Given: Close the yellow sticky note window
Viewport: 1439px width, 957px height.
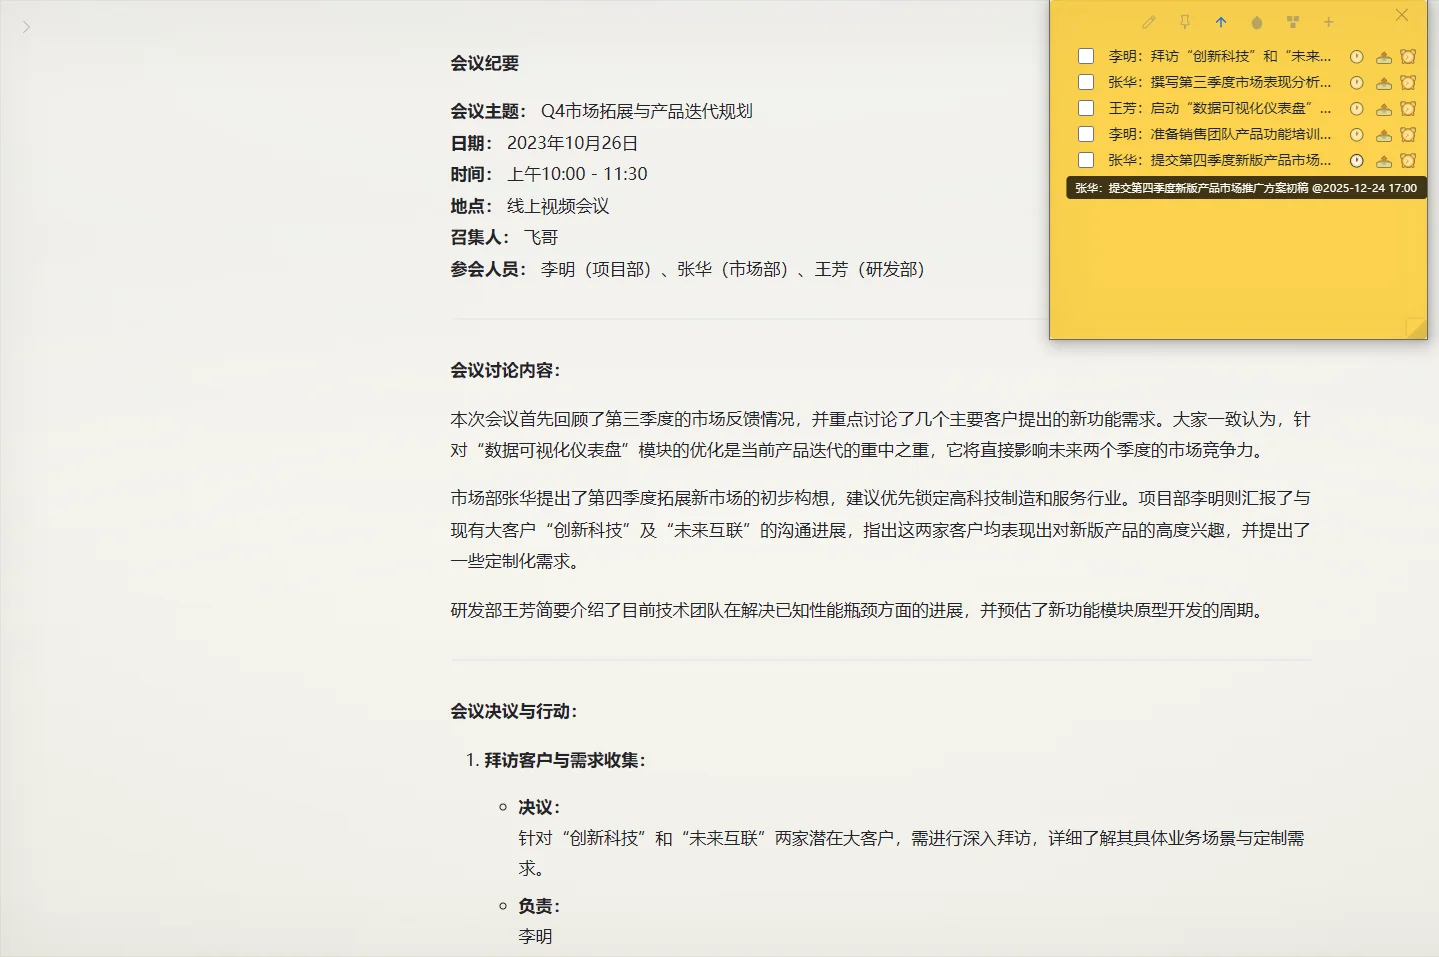Looking at the screenshot, I should (1402, 15).
